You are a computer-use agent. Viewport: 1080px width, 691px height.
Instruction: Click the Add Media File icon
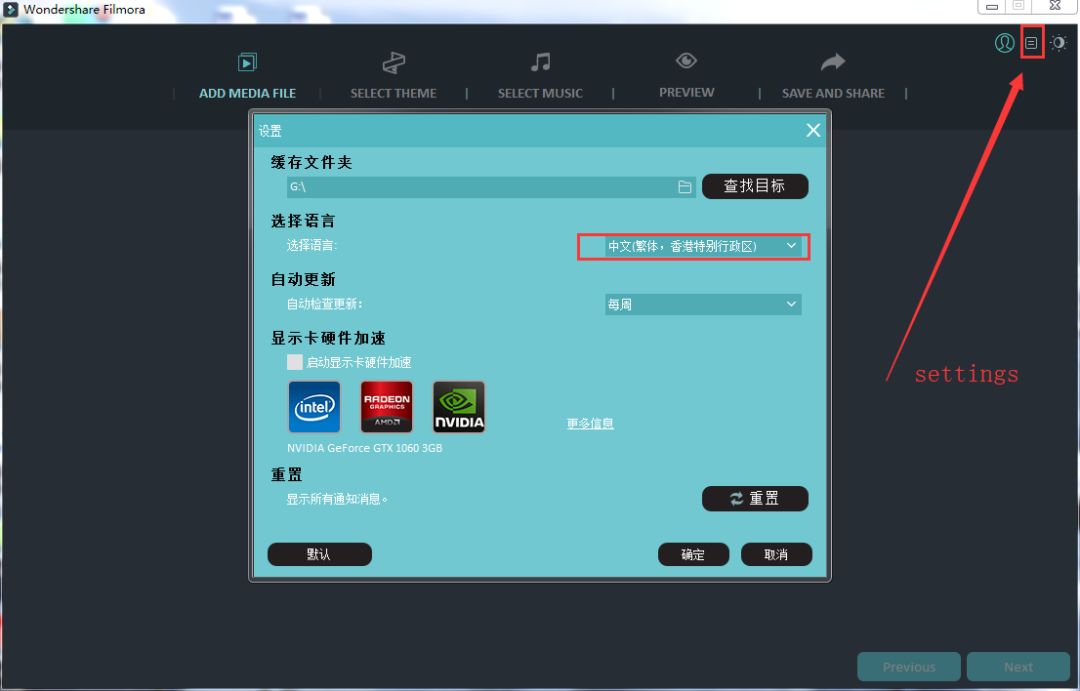pyautogui.click(x=246, y=60)
